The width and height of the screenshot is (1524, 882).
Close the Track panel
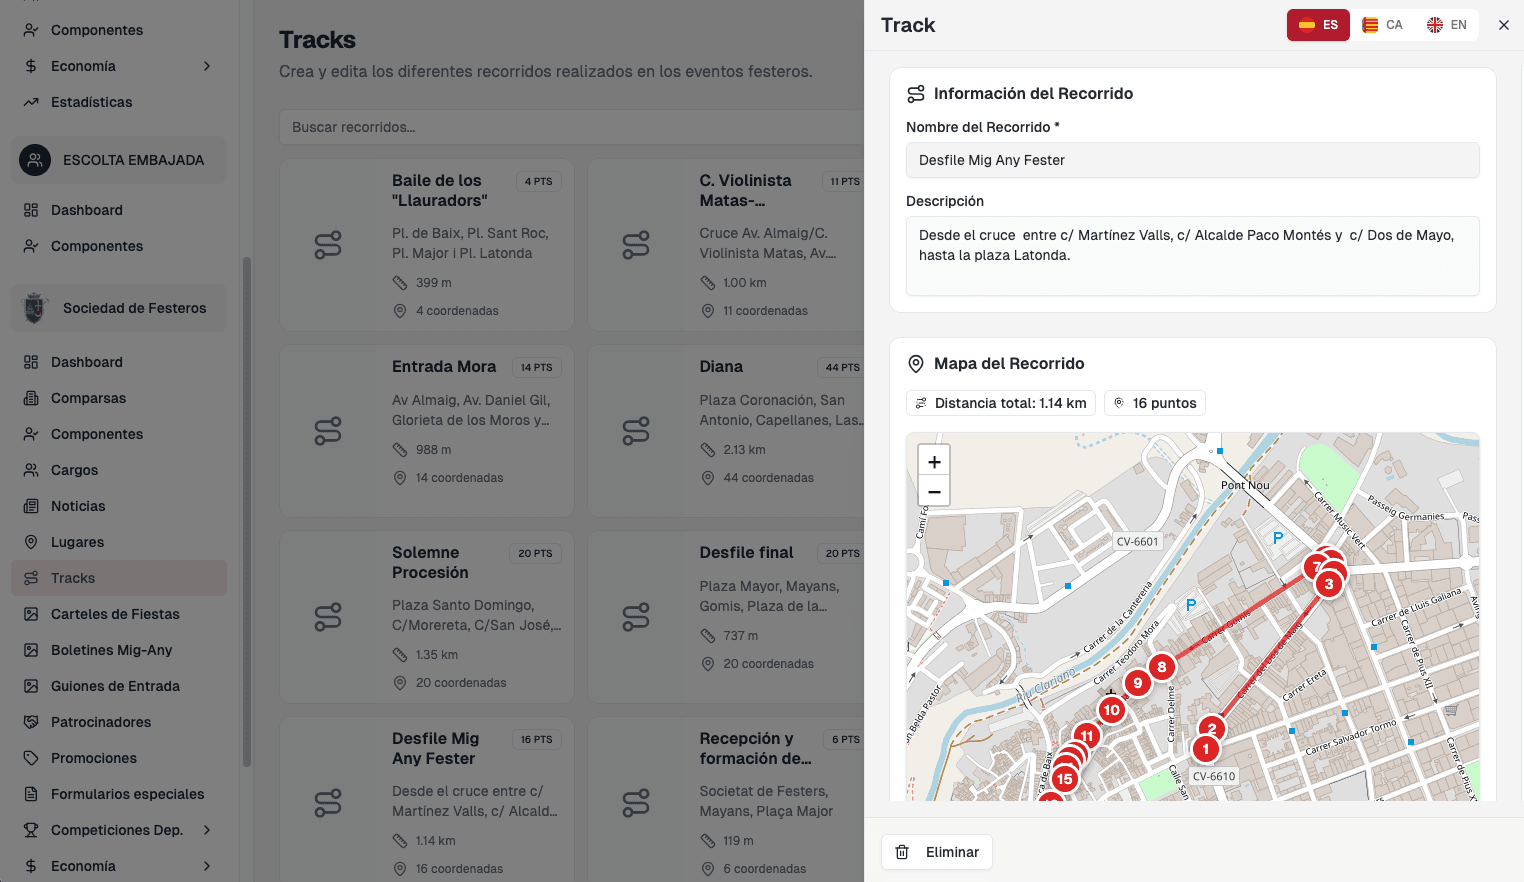point(1503,25)
